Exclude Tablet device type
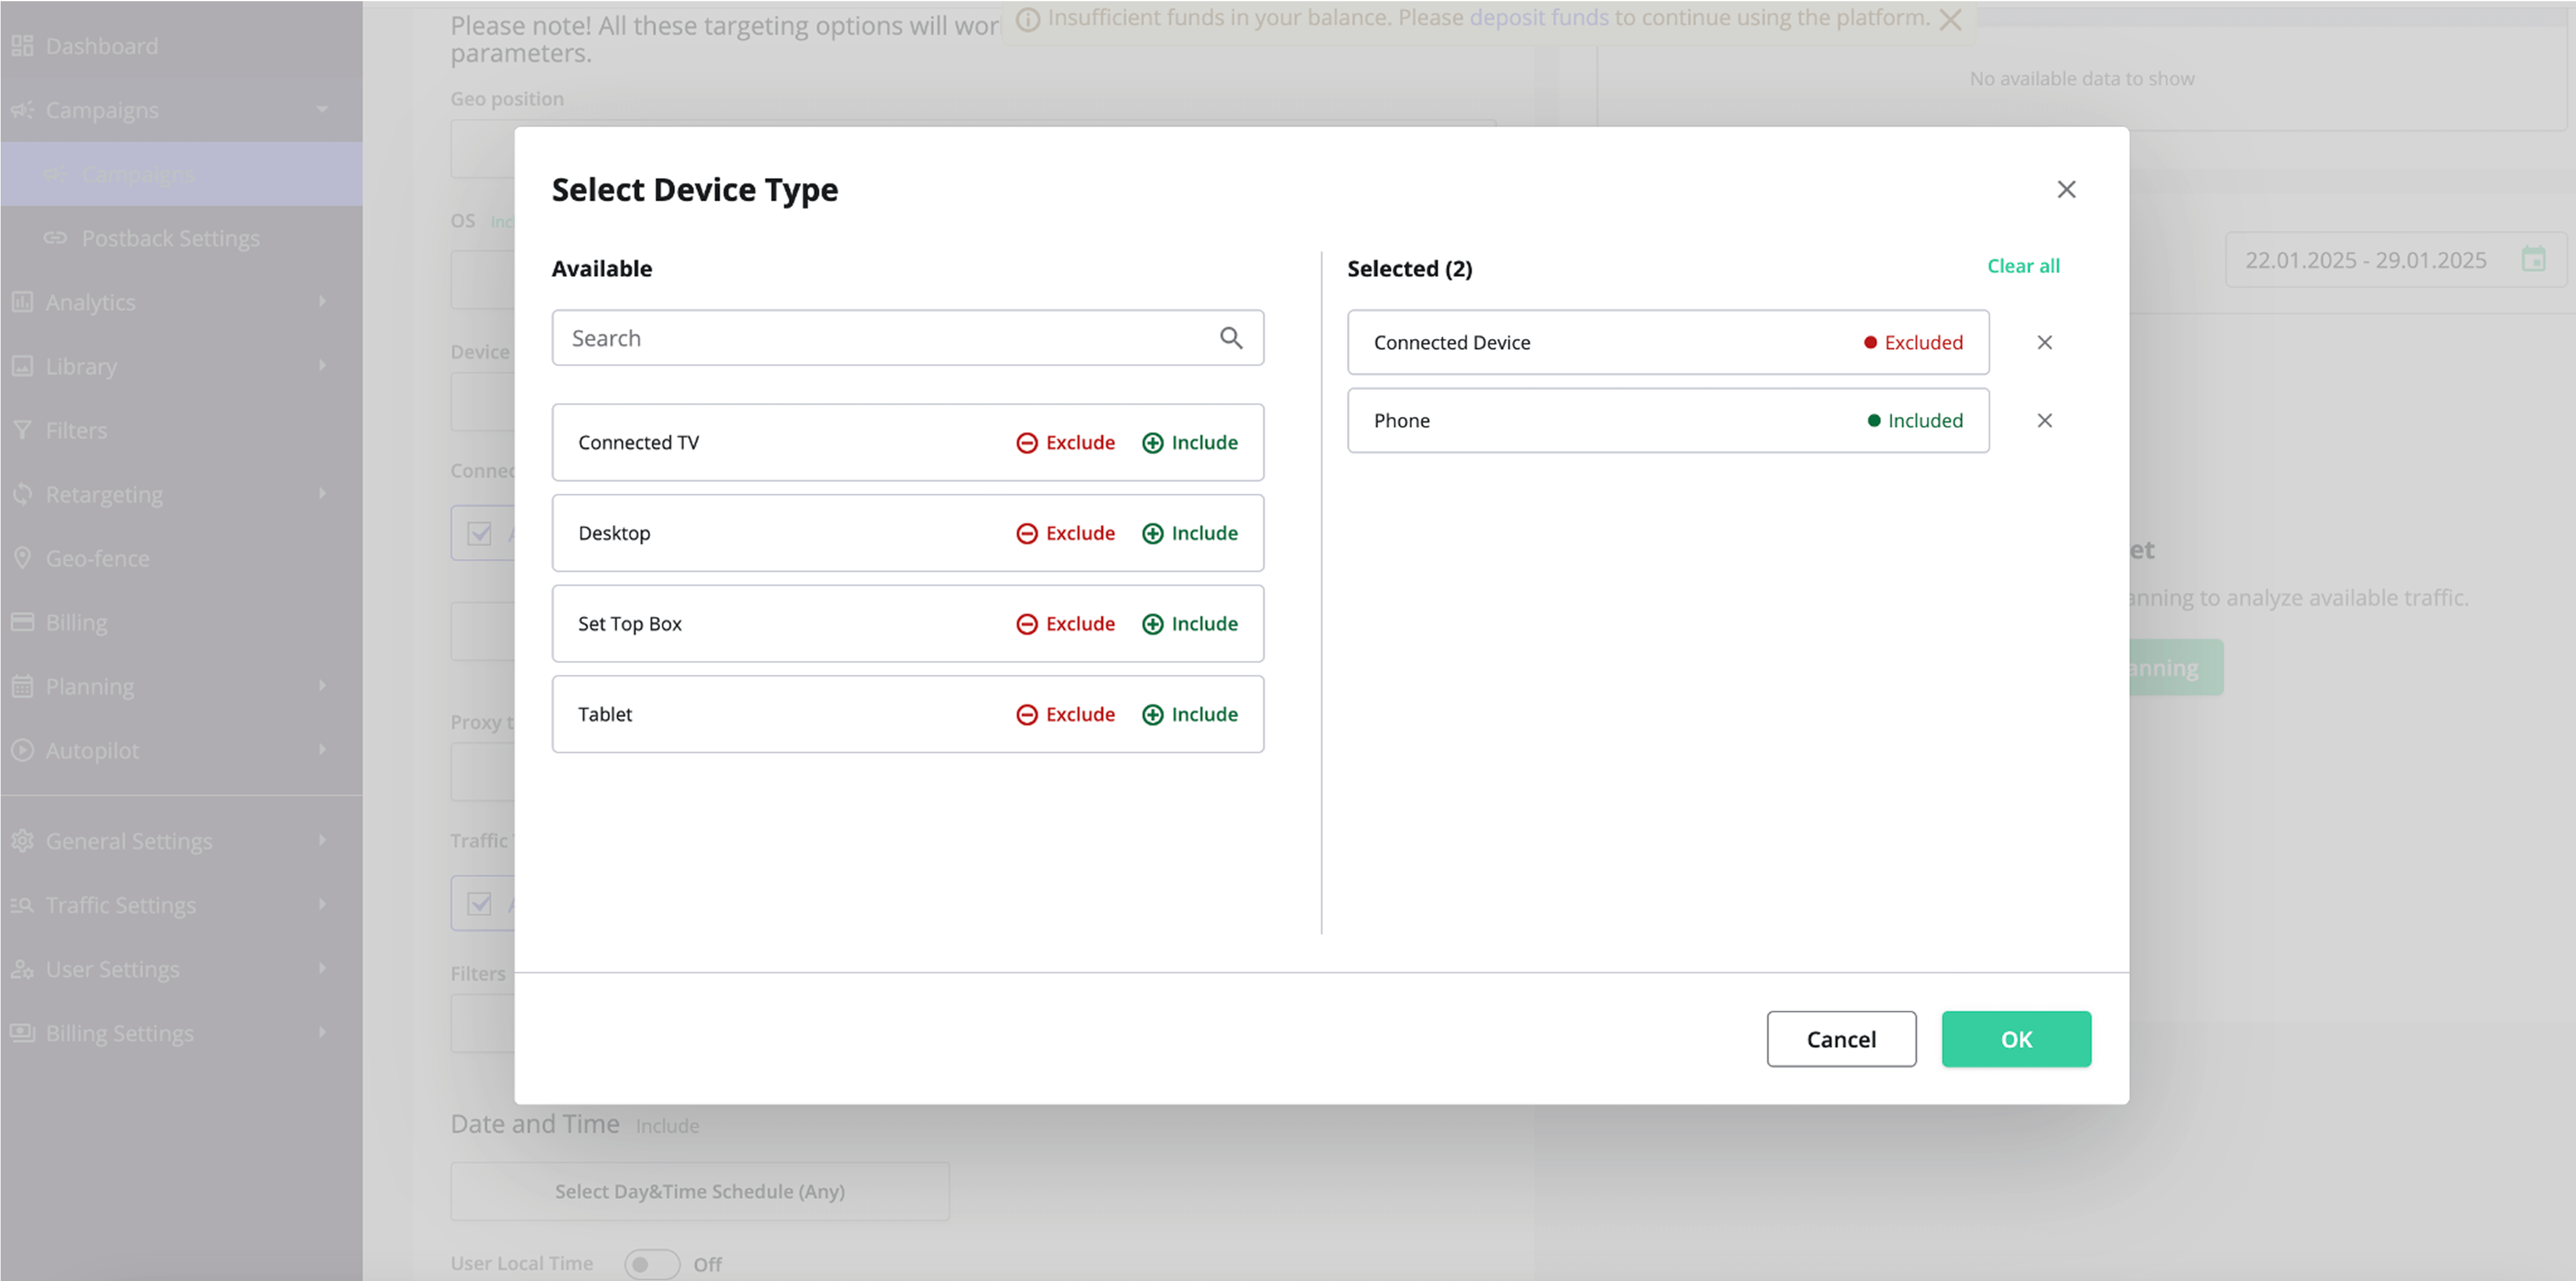This screenshot has width=2576, height=1281. (1065, 714)
